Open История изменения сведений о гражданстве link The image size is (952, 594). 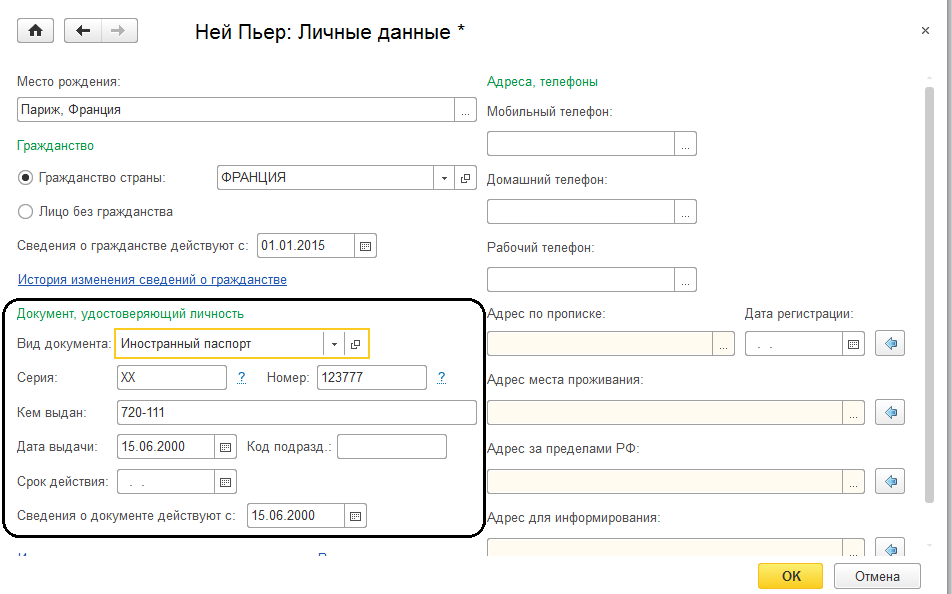(152, 280)
